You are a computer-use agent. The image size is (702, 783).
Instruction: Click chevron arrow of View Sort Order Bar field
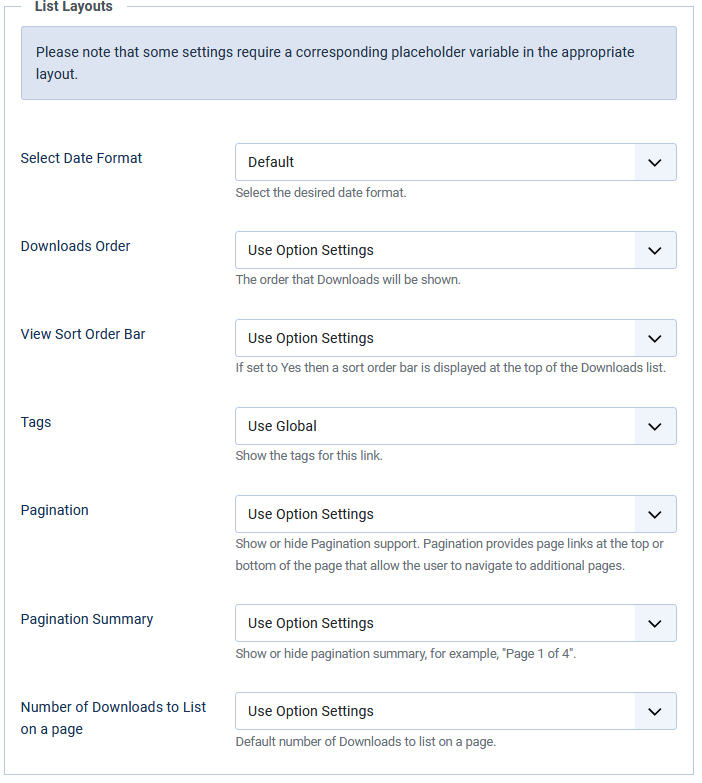655,339
